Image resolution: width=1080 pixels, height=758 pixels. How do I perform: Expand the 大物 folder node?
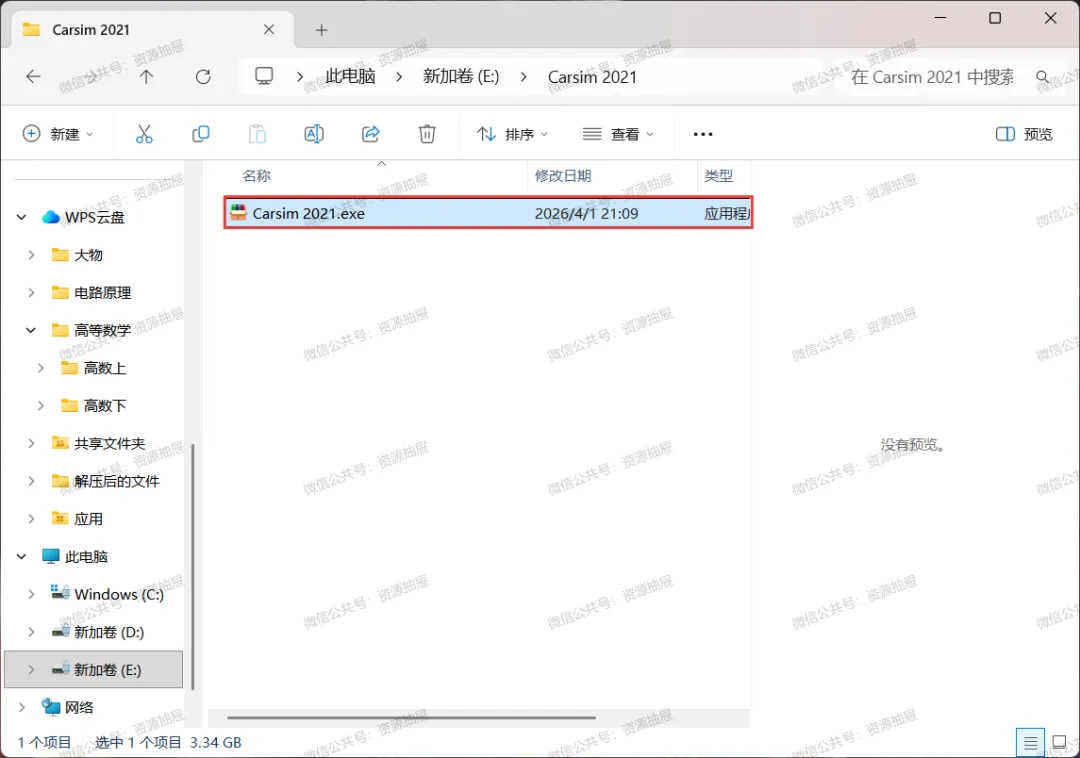(x=31, y=255)
